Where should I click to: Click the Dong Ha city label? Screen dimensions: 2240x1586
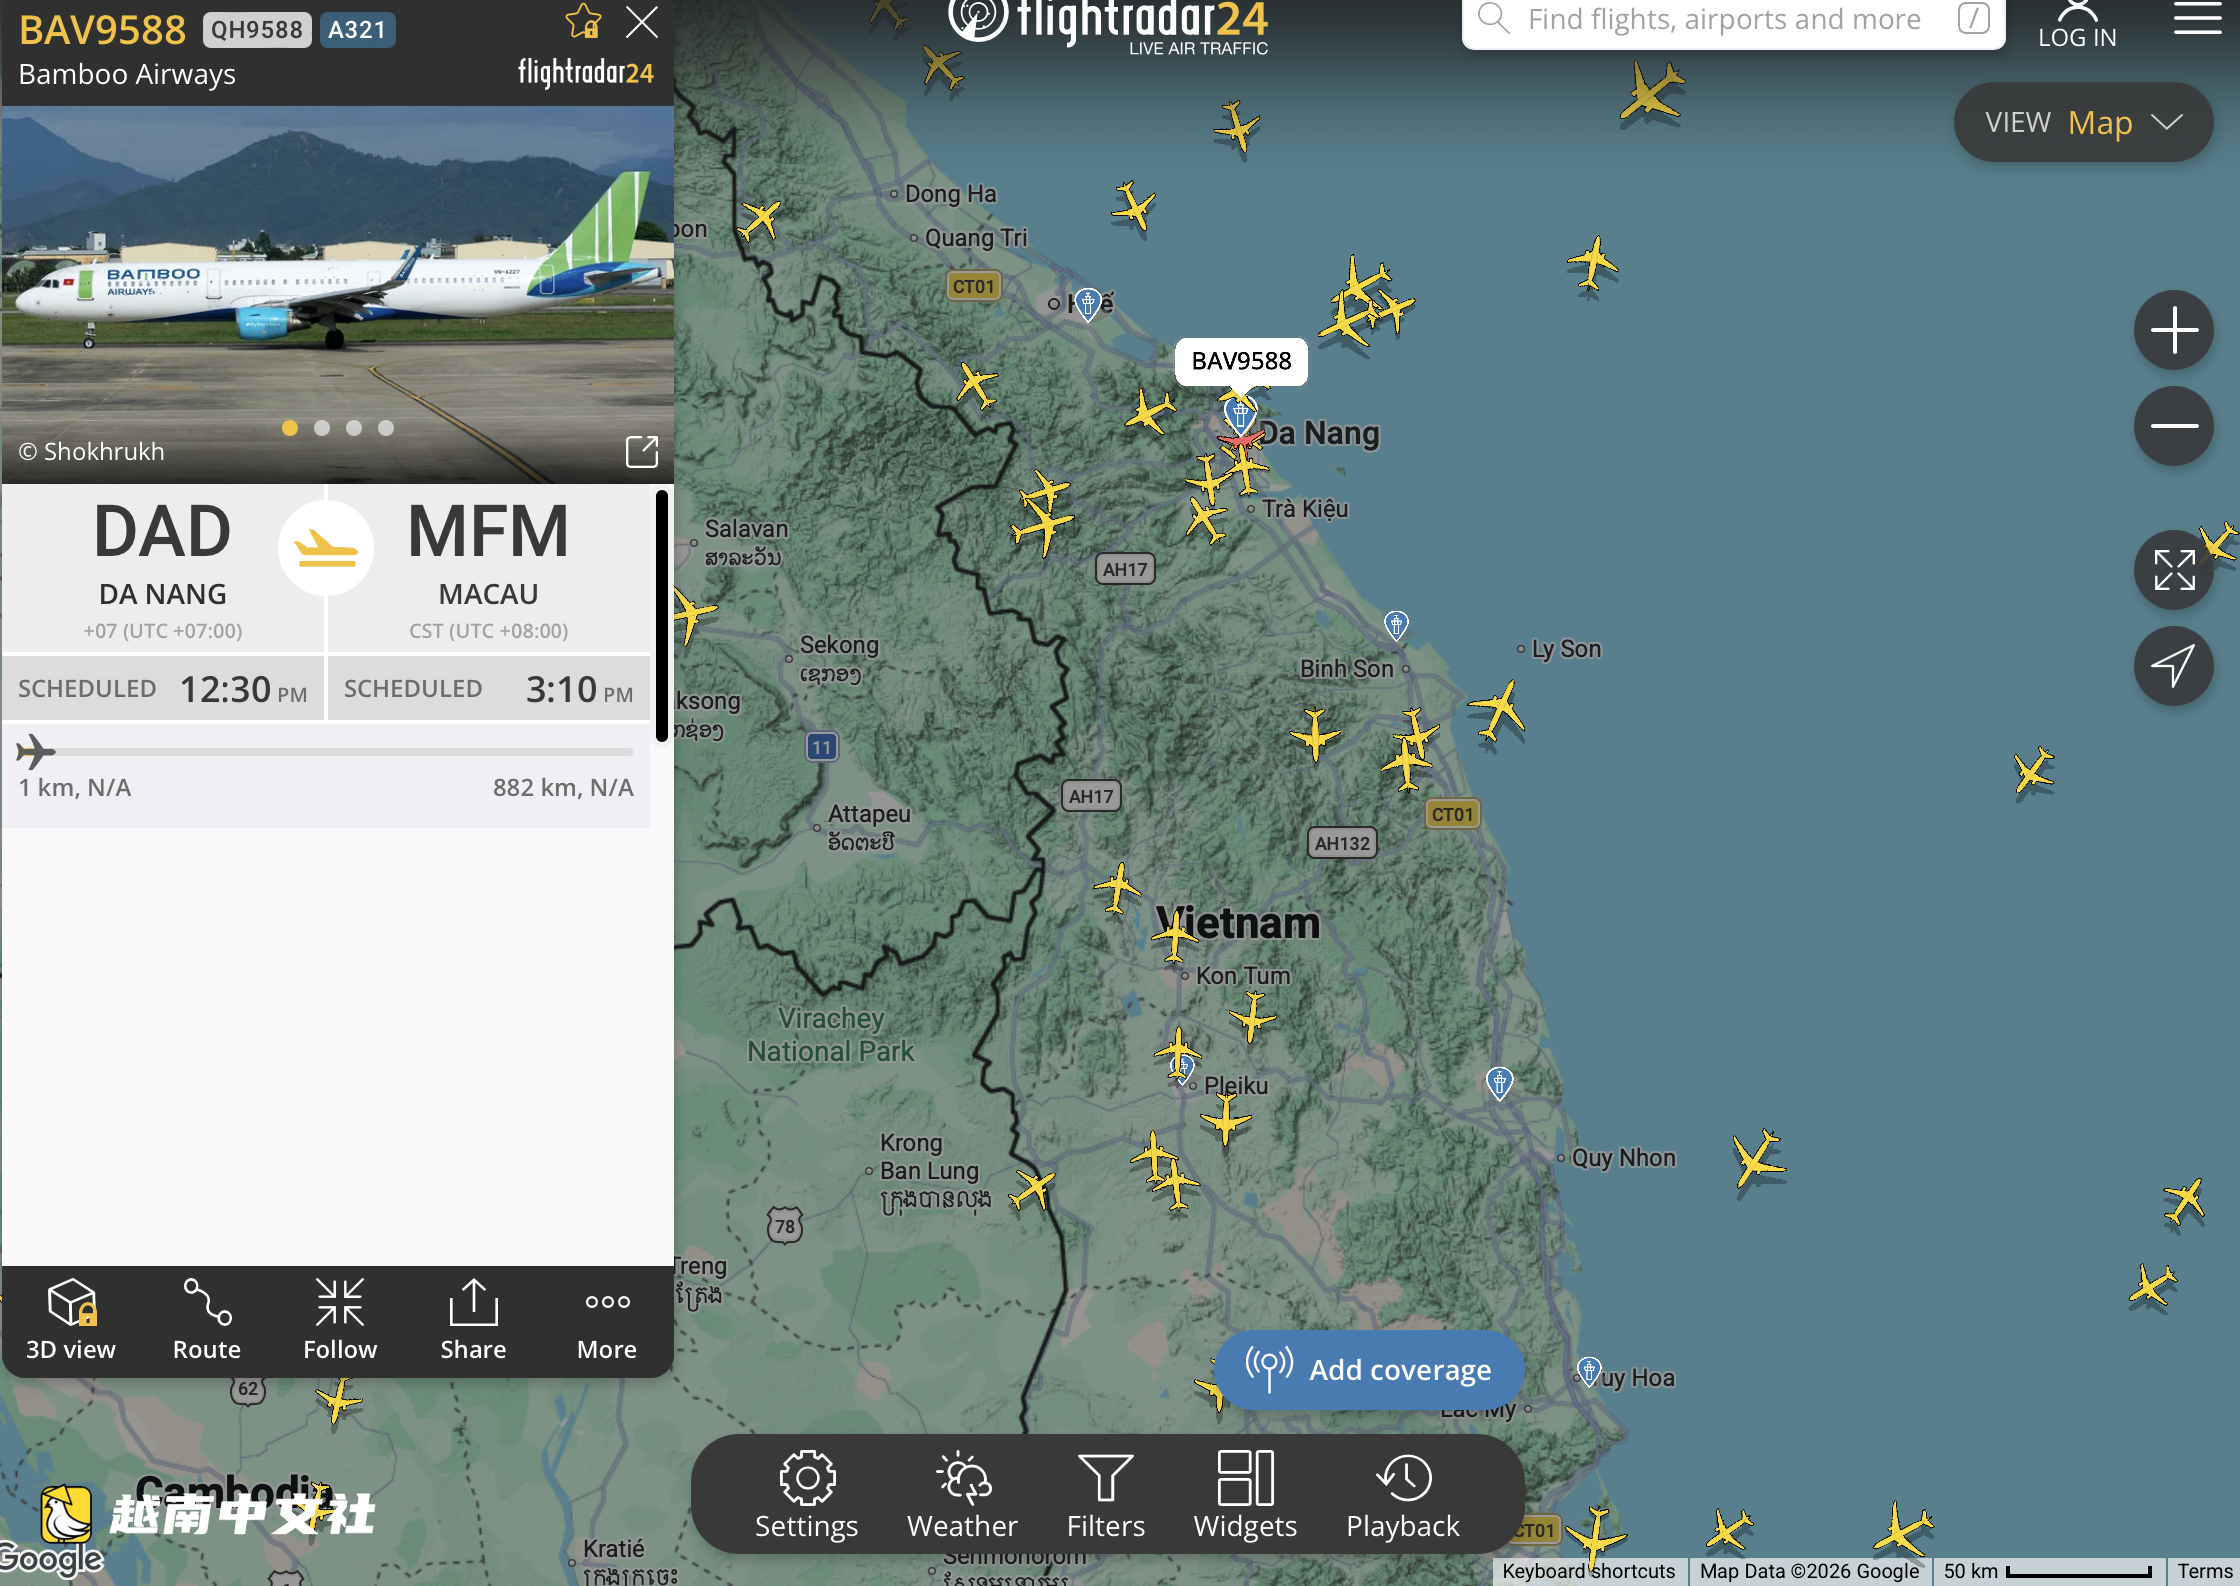click(950, 194)
